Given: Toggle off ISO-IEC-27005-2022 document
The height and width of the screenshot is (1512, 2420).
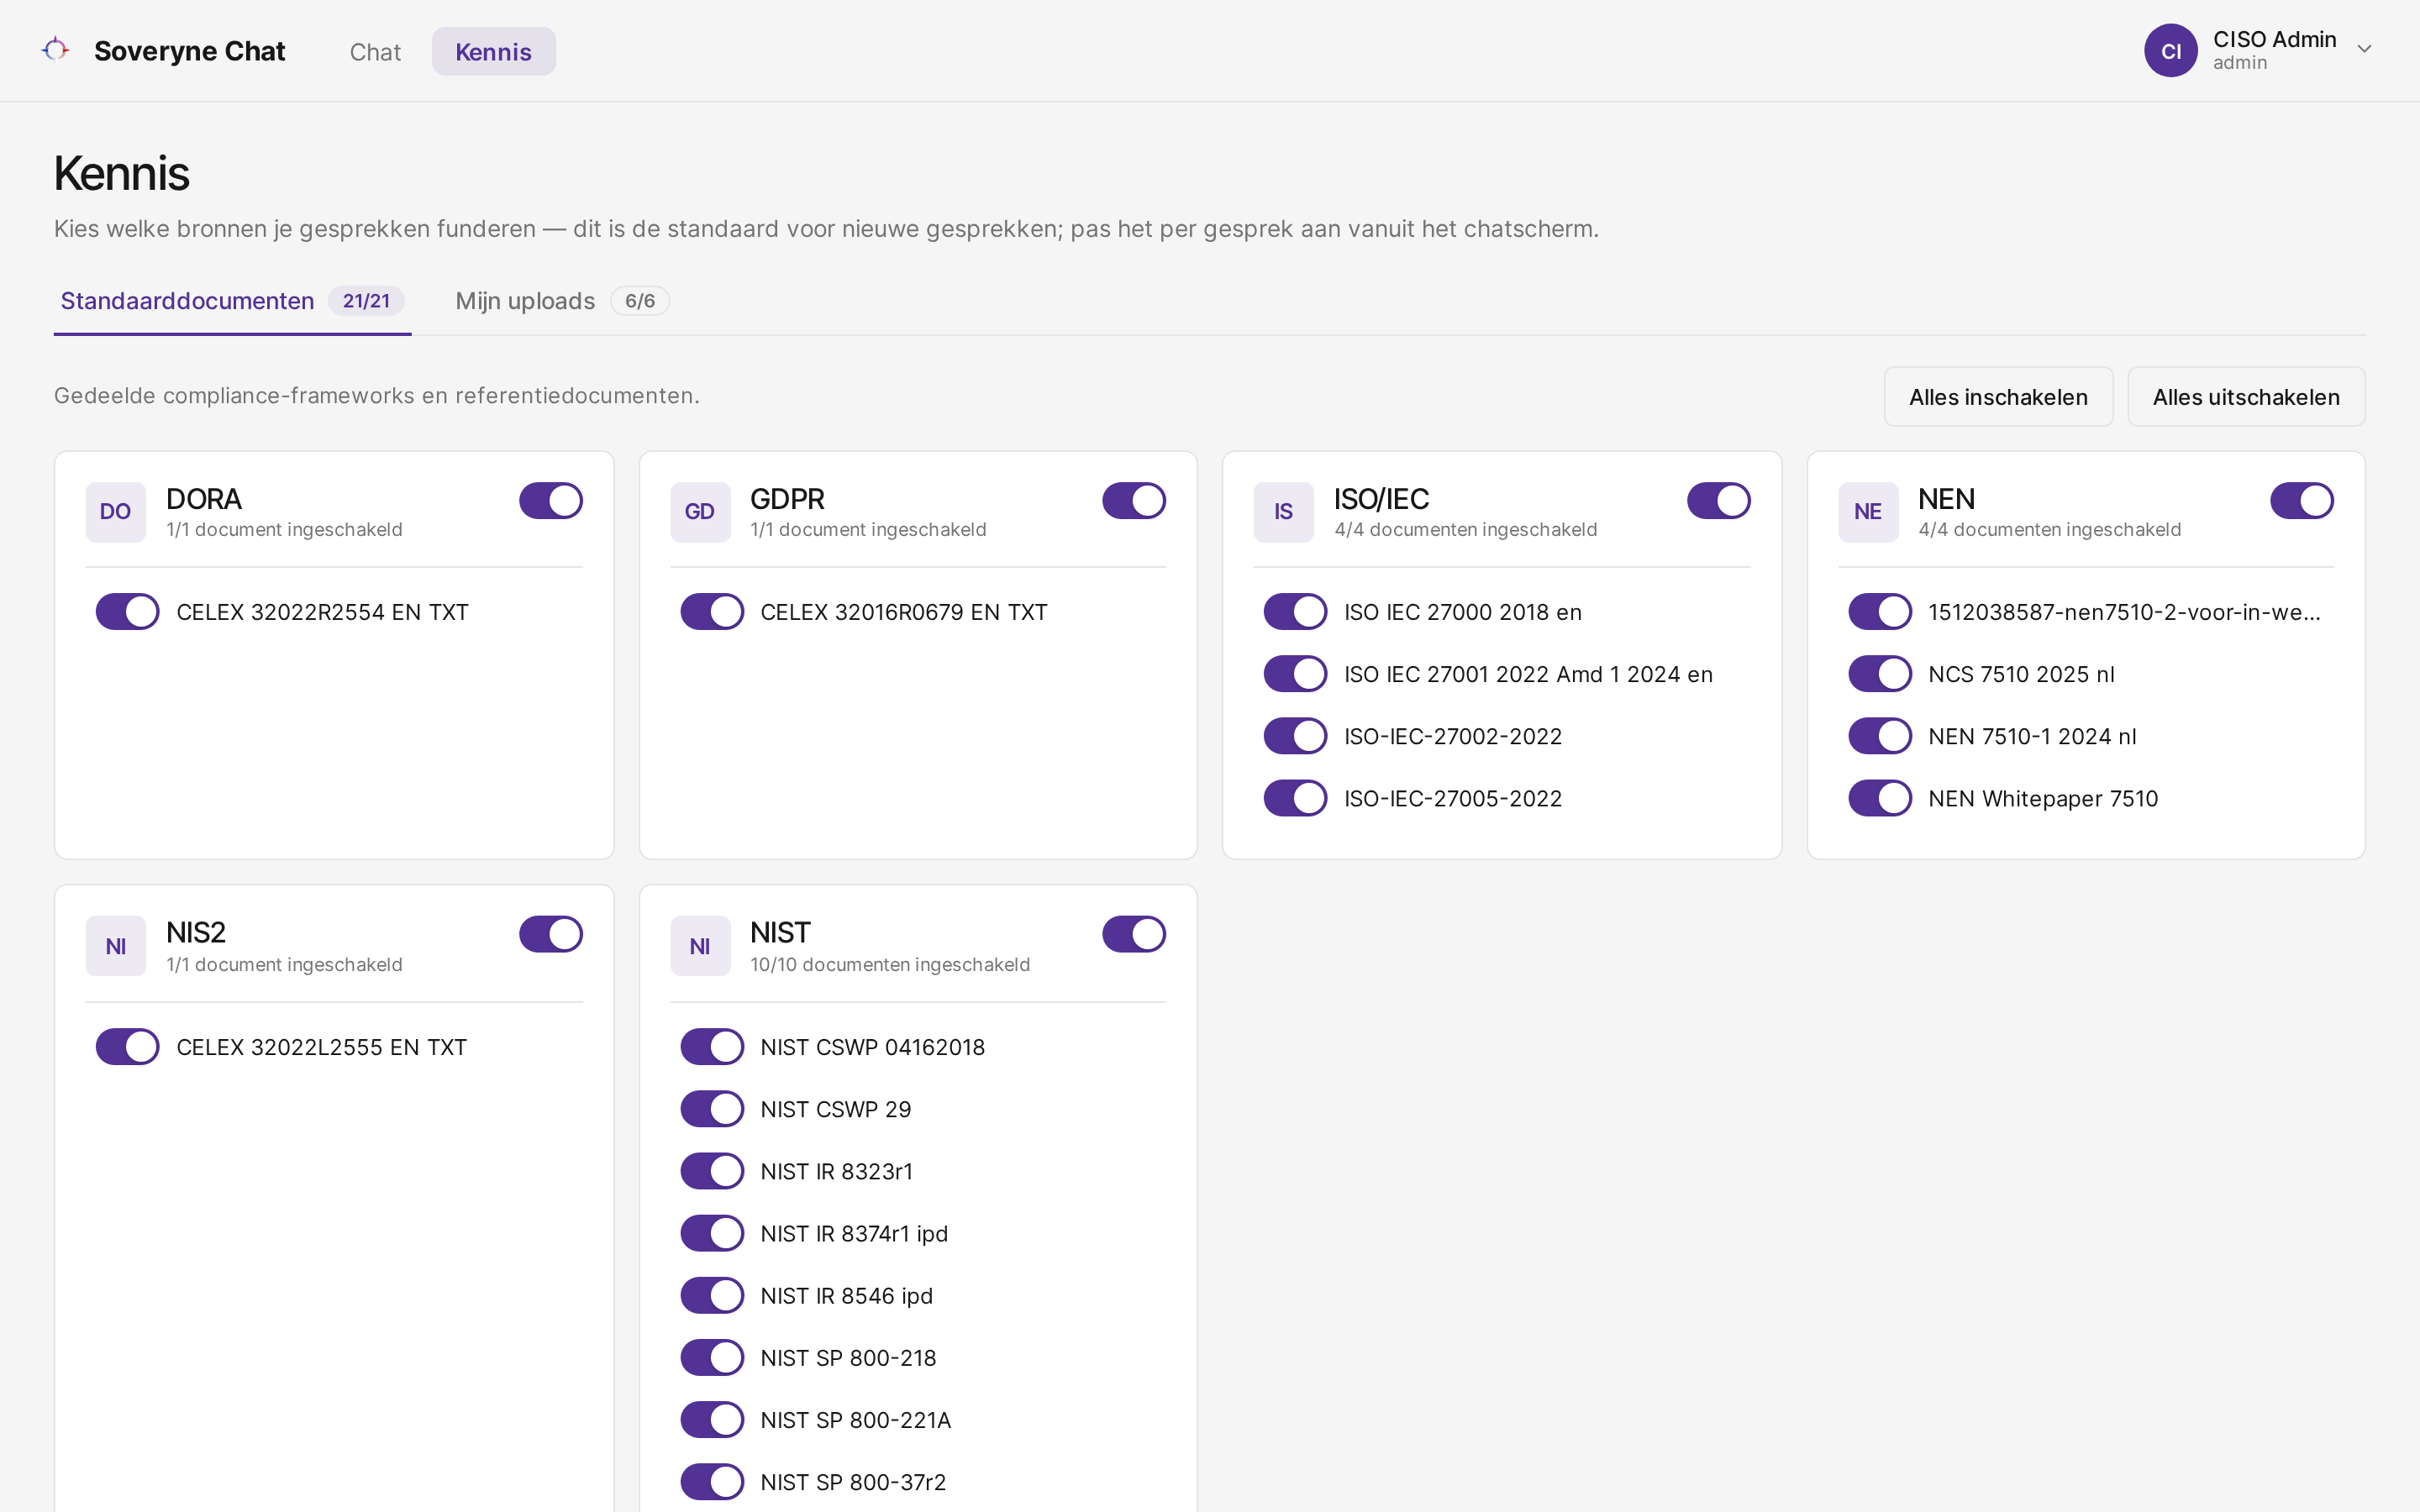Looking at the screenshot, I should pos(1295,798).
